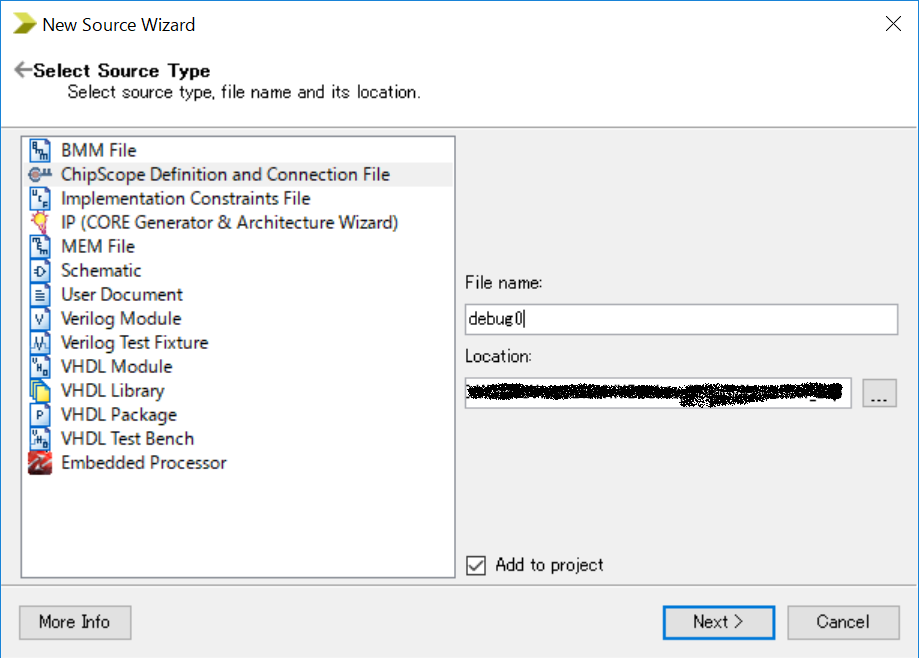Select Verilog Module source type

tap(121, 319)
